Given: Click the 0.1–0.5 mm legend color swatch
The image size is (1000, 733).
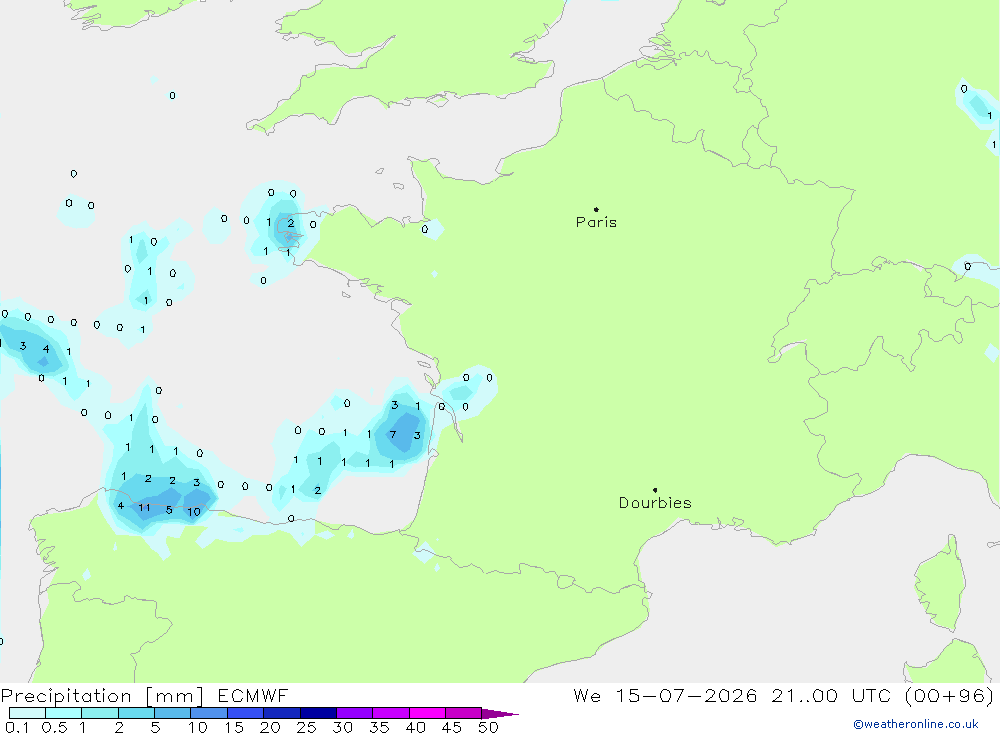Looking at the screenshot, I should 27,713.
